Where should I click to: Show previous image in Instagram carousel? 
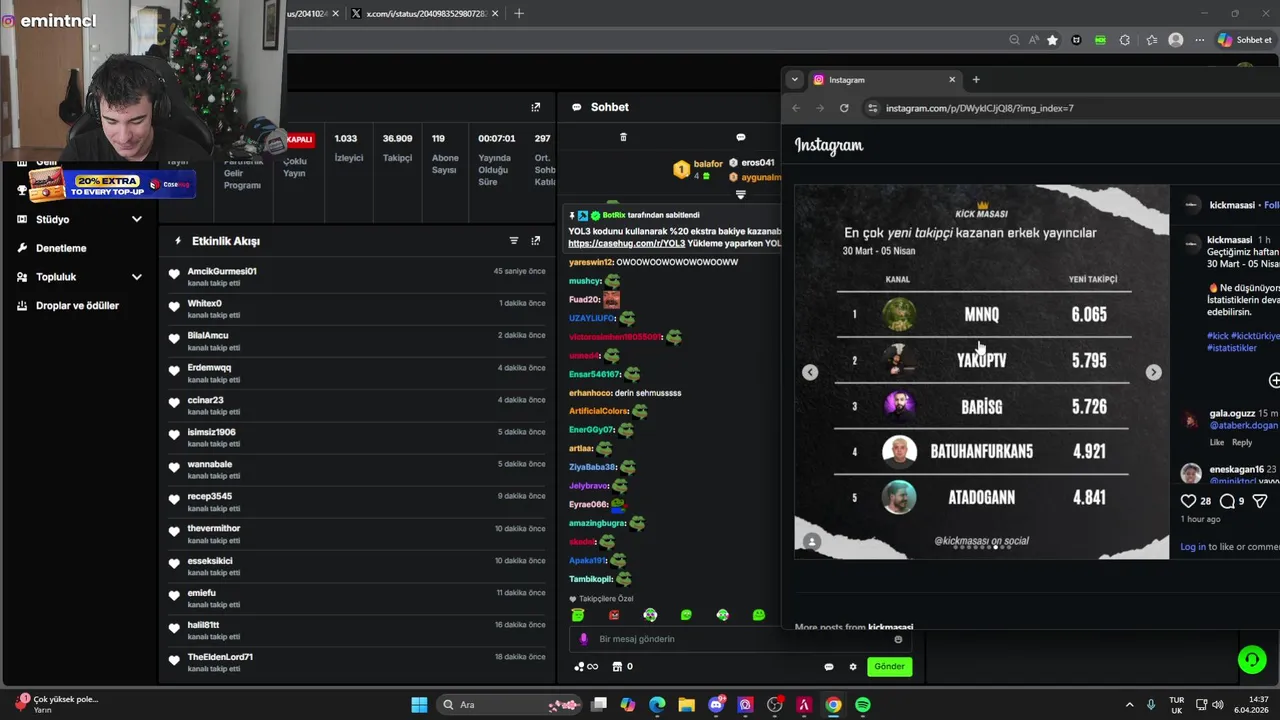810,372
